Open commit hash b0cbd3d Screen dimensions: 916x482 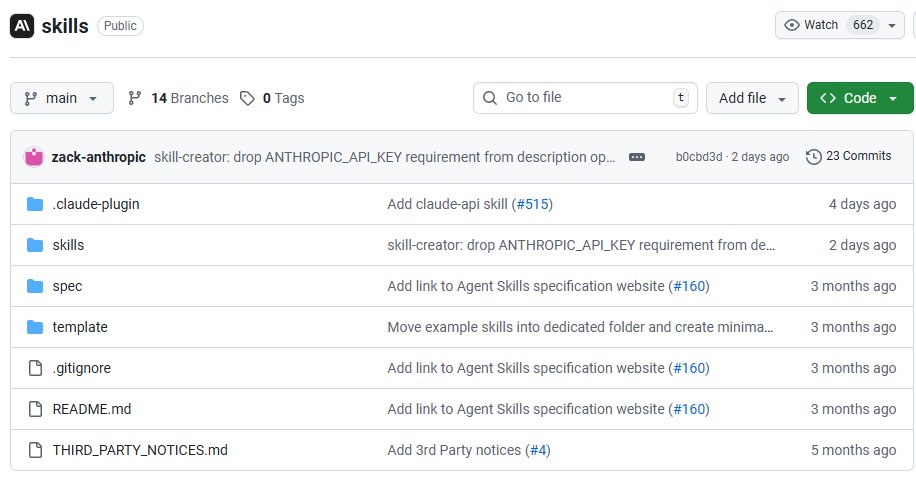[699, 157]
